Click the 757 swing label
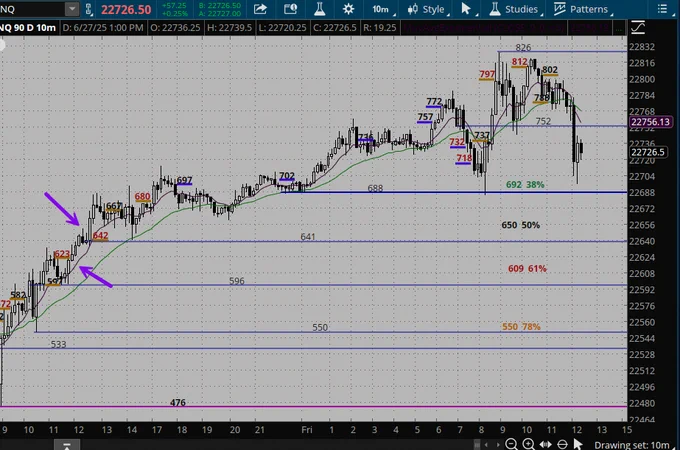The width and height of the screenshot is (680, 450). coord(425,117)
